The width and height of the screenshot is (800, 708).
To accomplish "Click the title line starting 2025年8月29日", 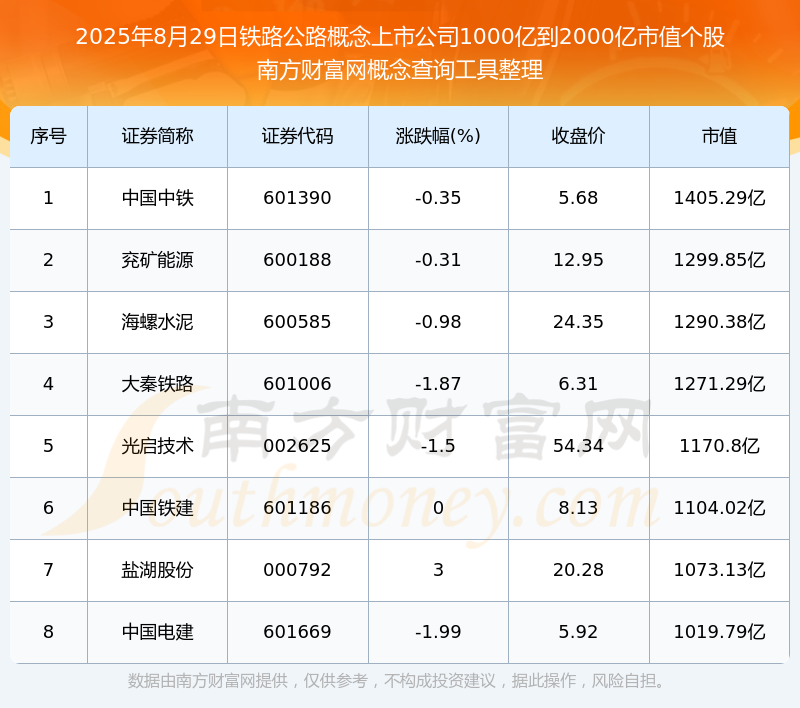I will (400, 37).
